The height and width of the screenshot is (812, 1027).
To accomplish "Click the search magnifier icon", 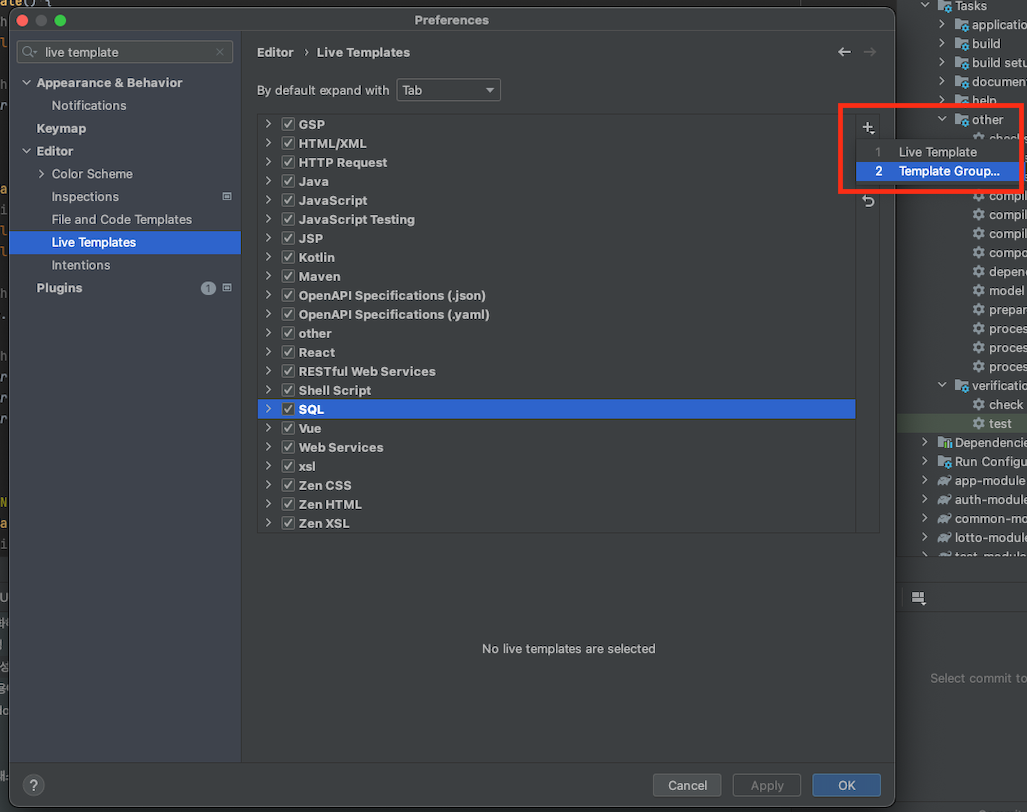I will [x=29, y=52].
